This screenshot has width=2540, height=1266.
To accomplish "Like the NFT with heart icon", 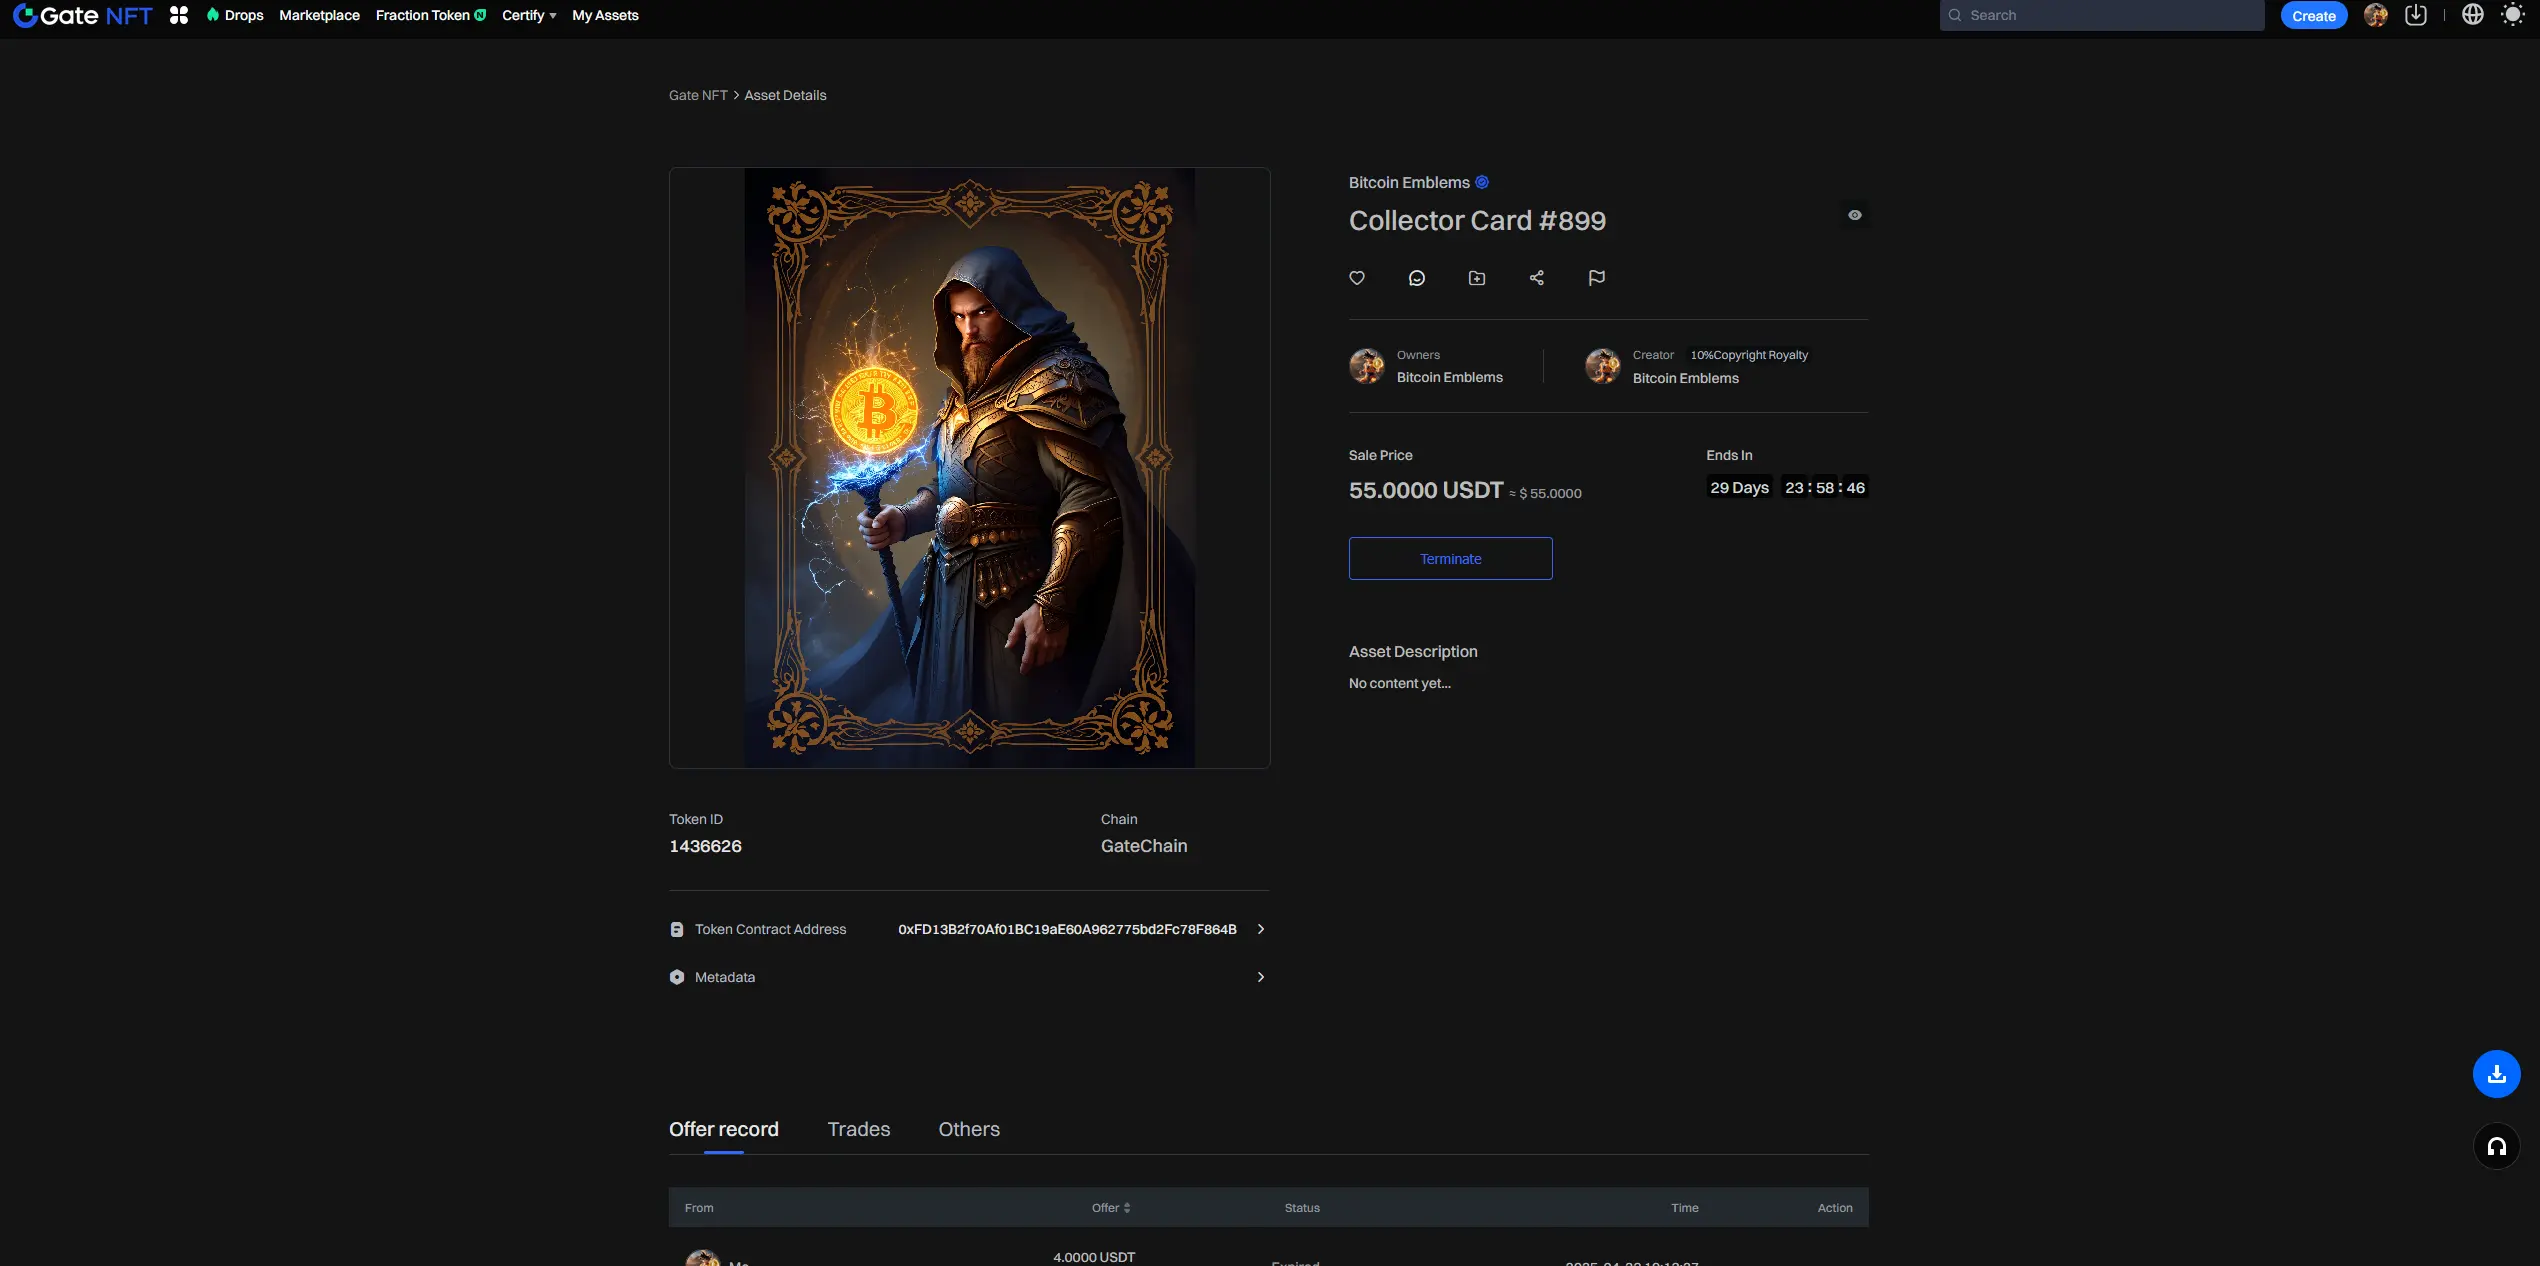I will pyautogui.click(x=1357, y=278).
